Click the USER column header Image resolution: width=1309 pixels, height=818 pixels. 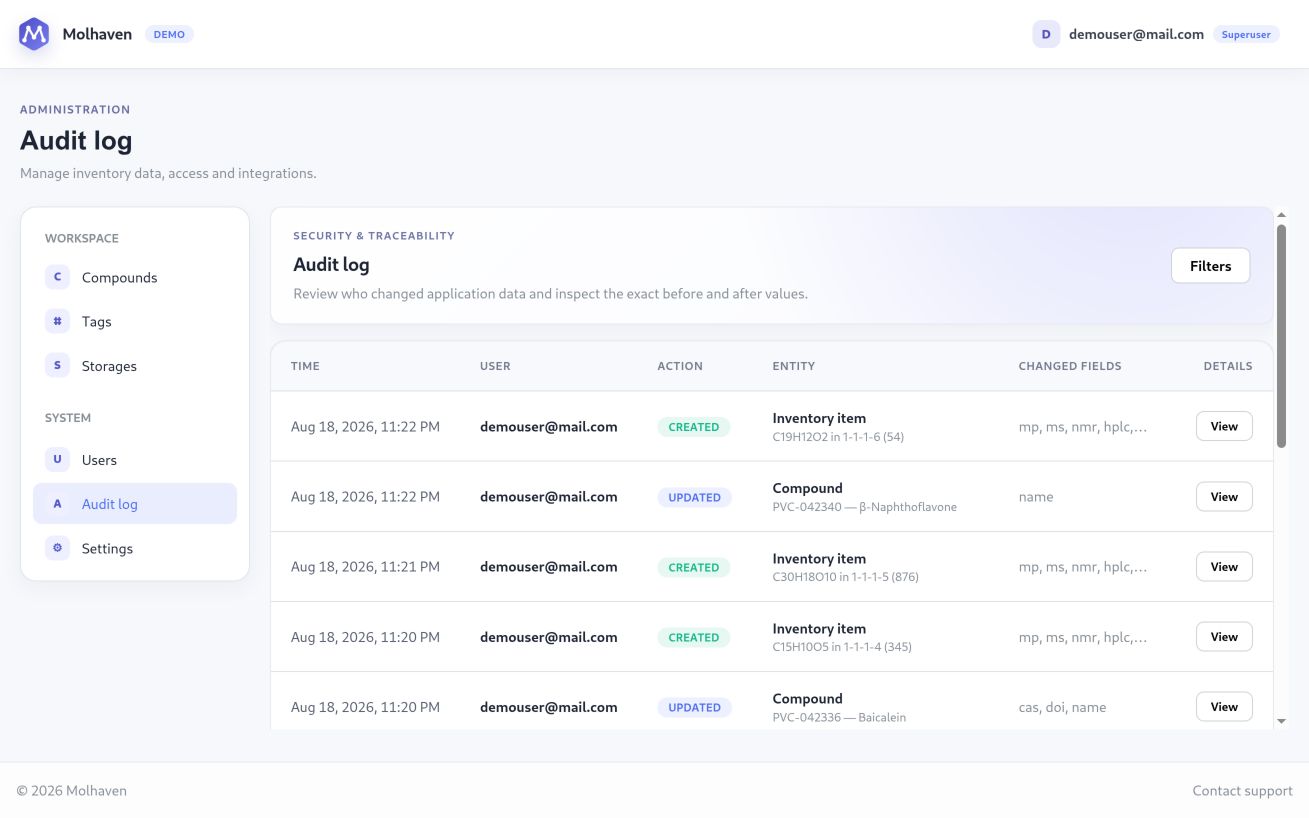(x=495, y=366)
